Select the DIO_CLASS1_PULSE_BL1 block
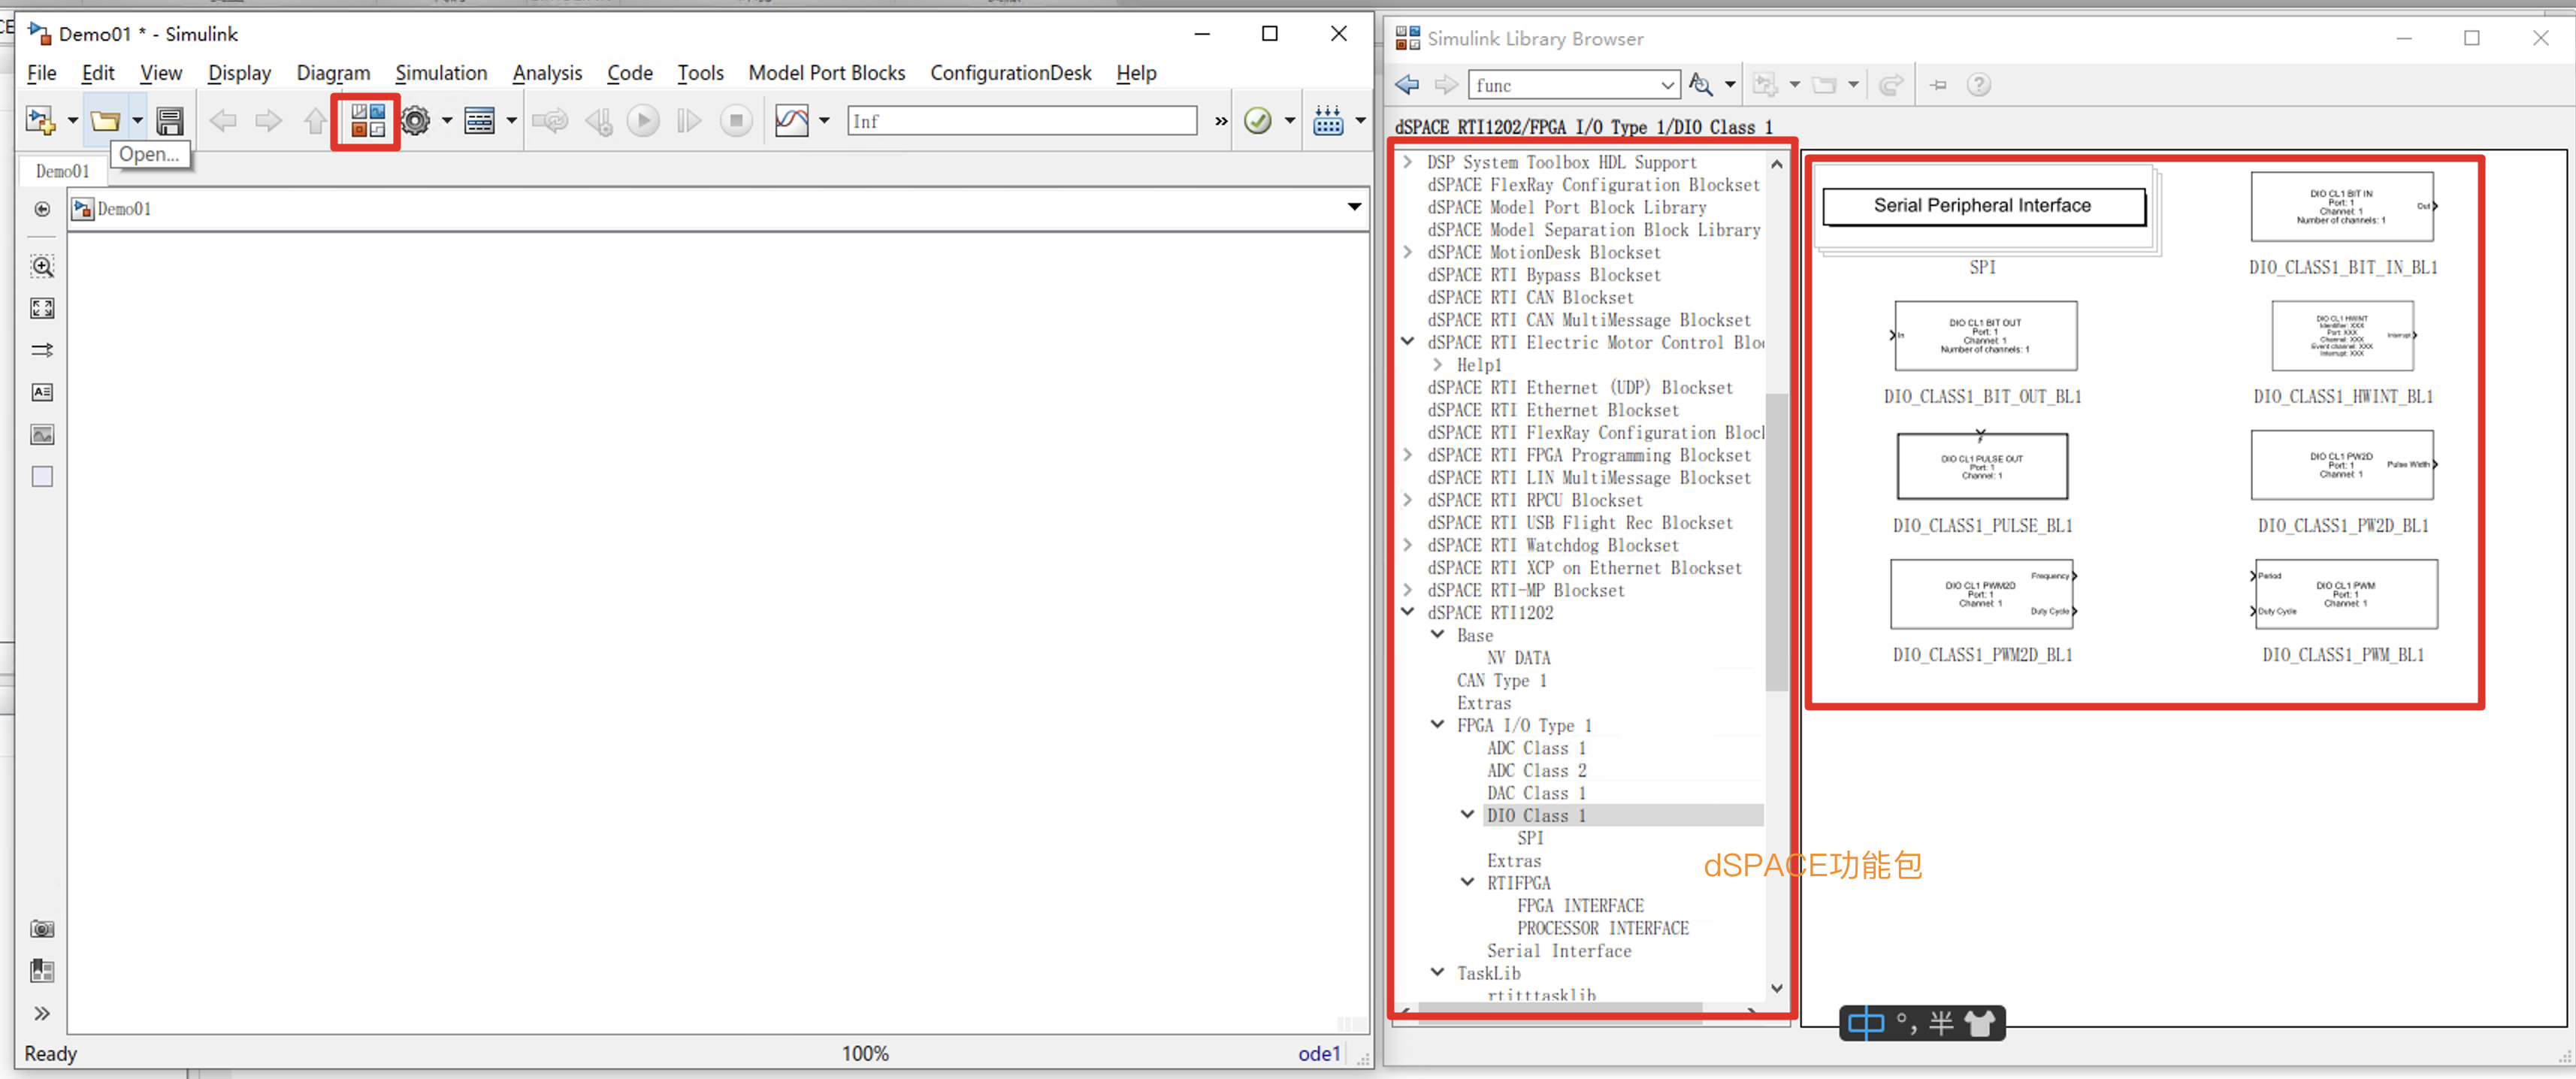 pyautogui.click(x=1982, y=466)
